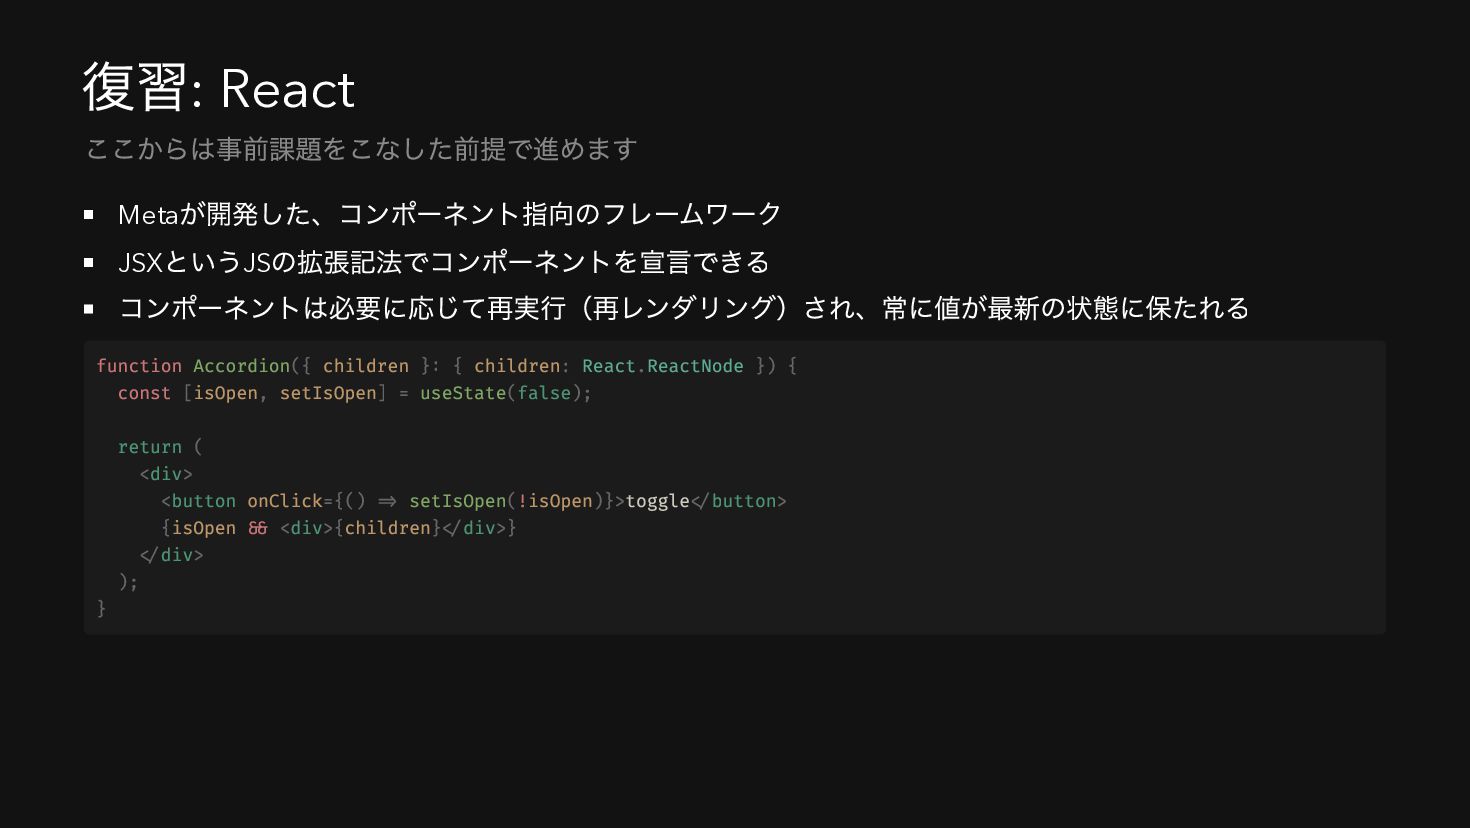The height and width of the screenshot is (828, 1470).
Task: Click 'setIsOpen' in the const declaration
Action: tap(328, 393)
